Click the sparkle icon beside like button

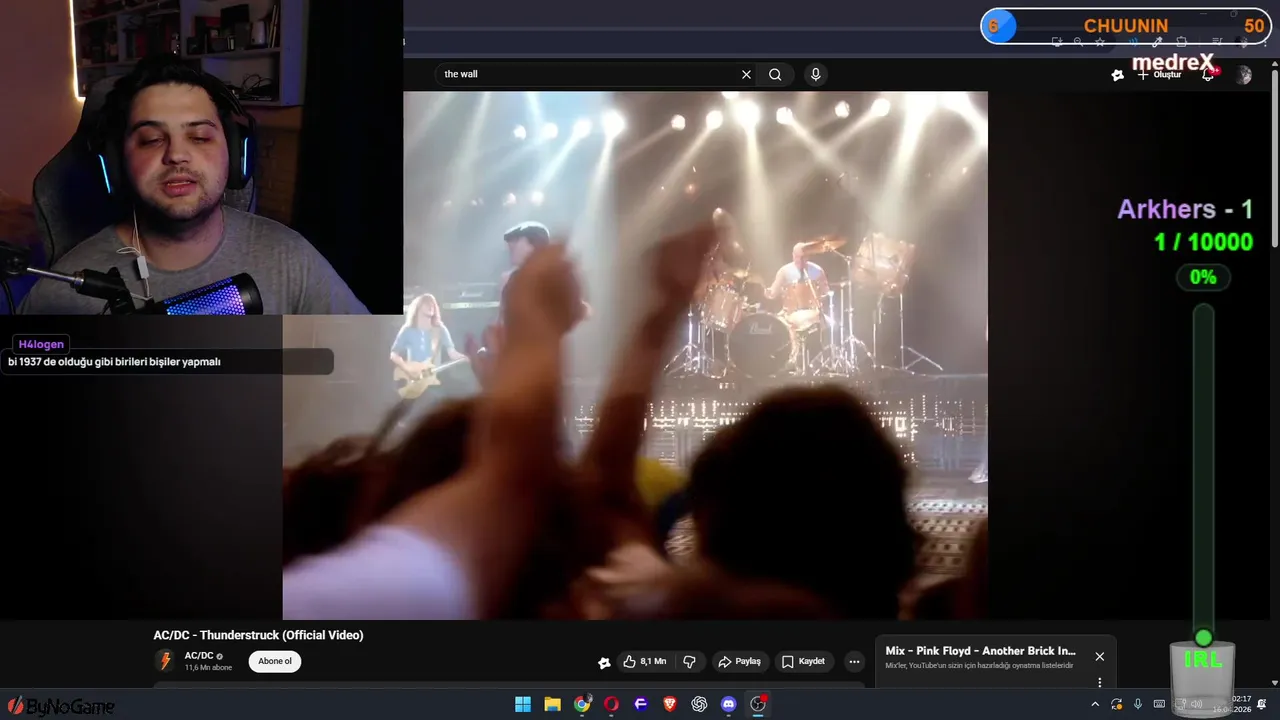[x=604, y=661]
